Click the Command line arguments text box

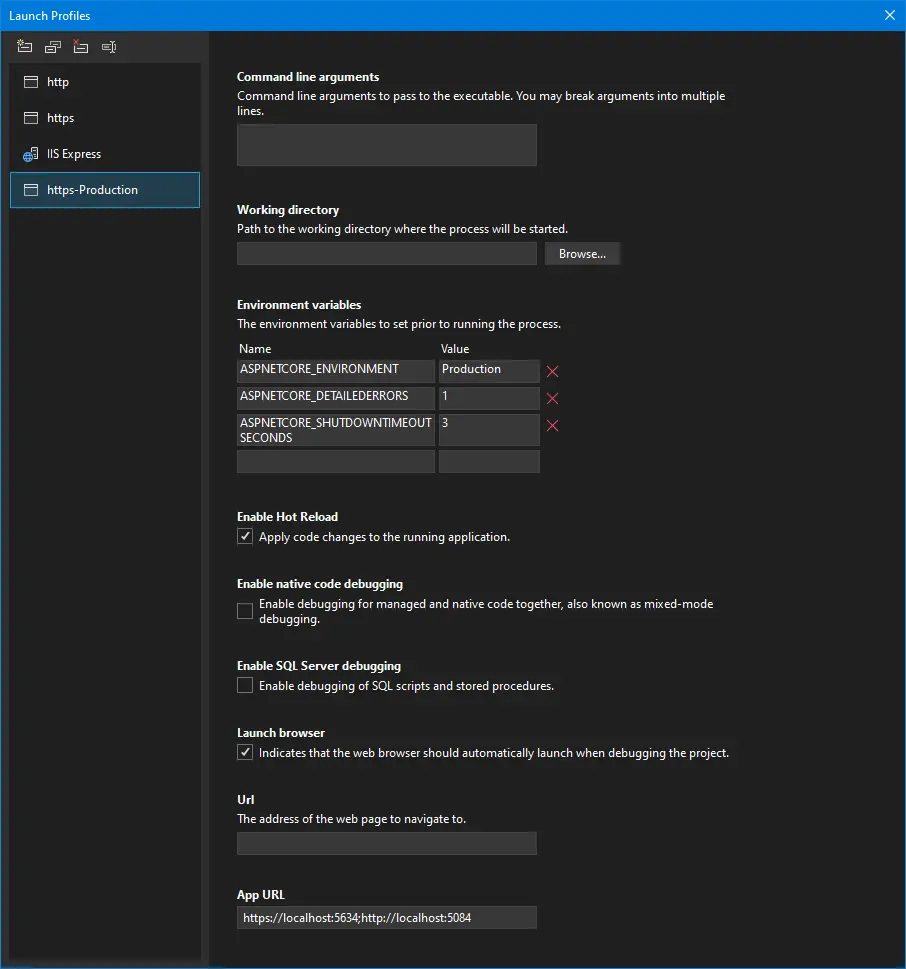[386, 145]
